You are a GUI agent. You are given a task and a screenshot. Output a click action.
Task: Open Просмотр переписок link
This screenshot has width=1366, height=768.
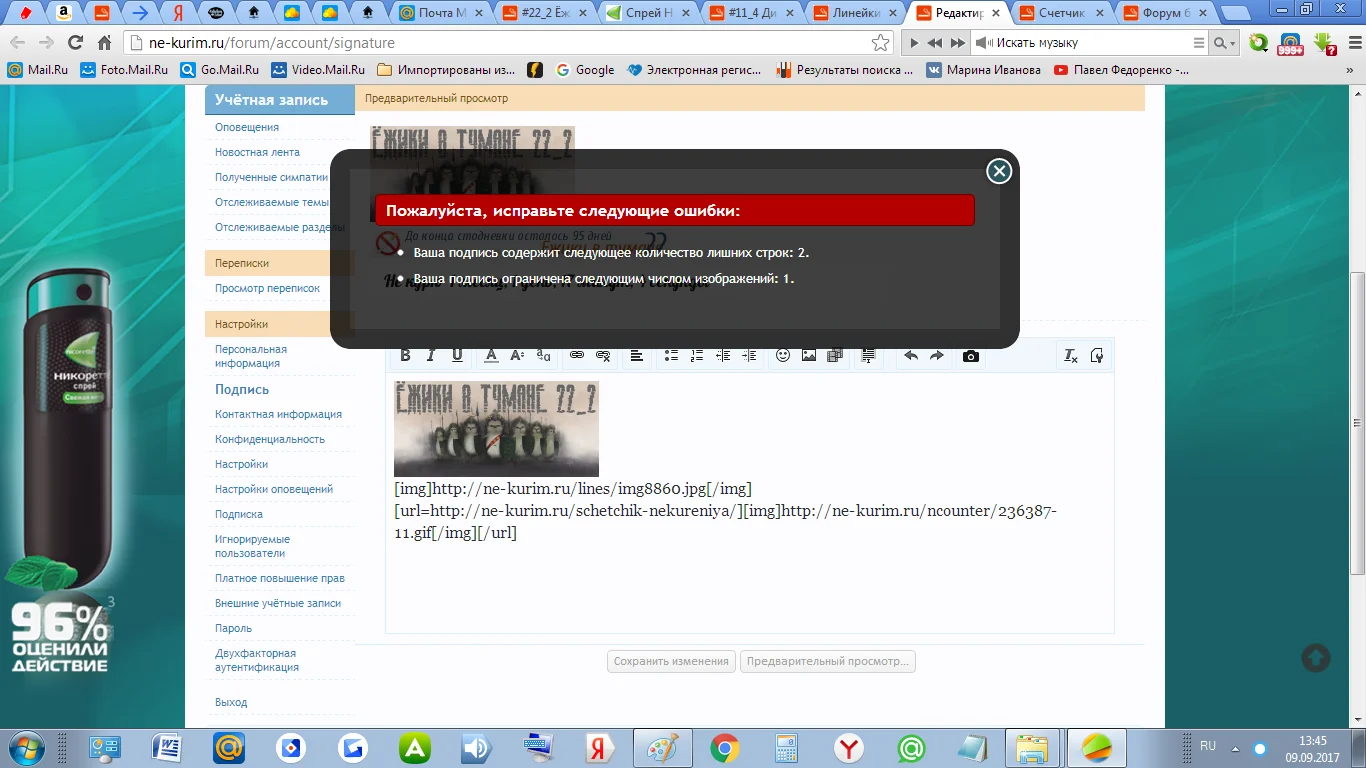[x=267, y=288]
